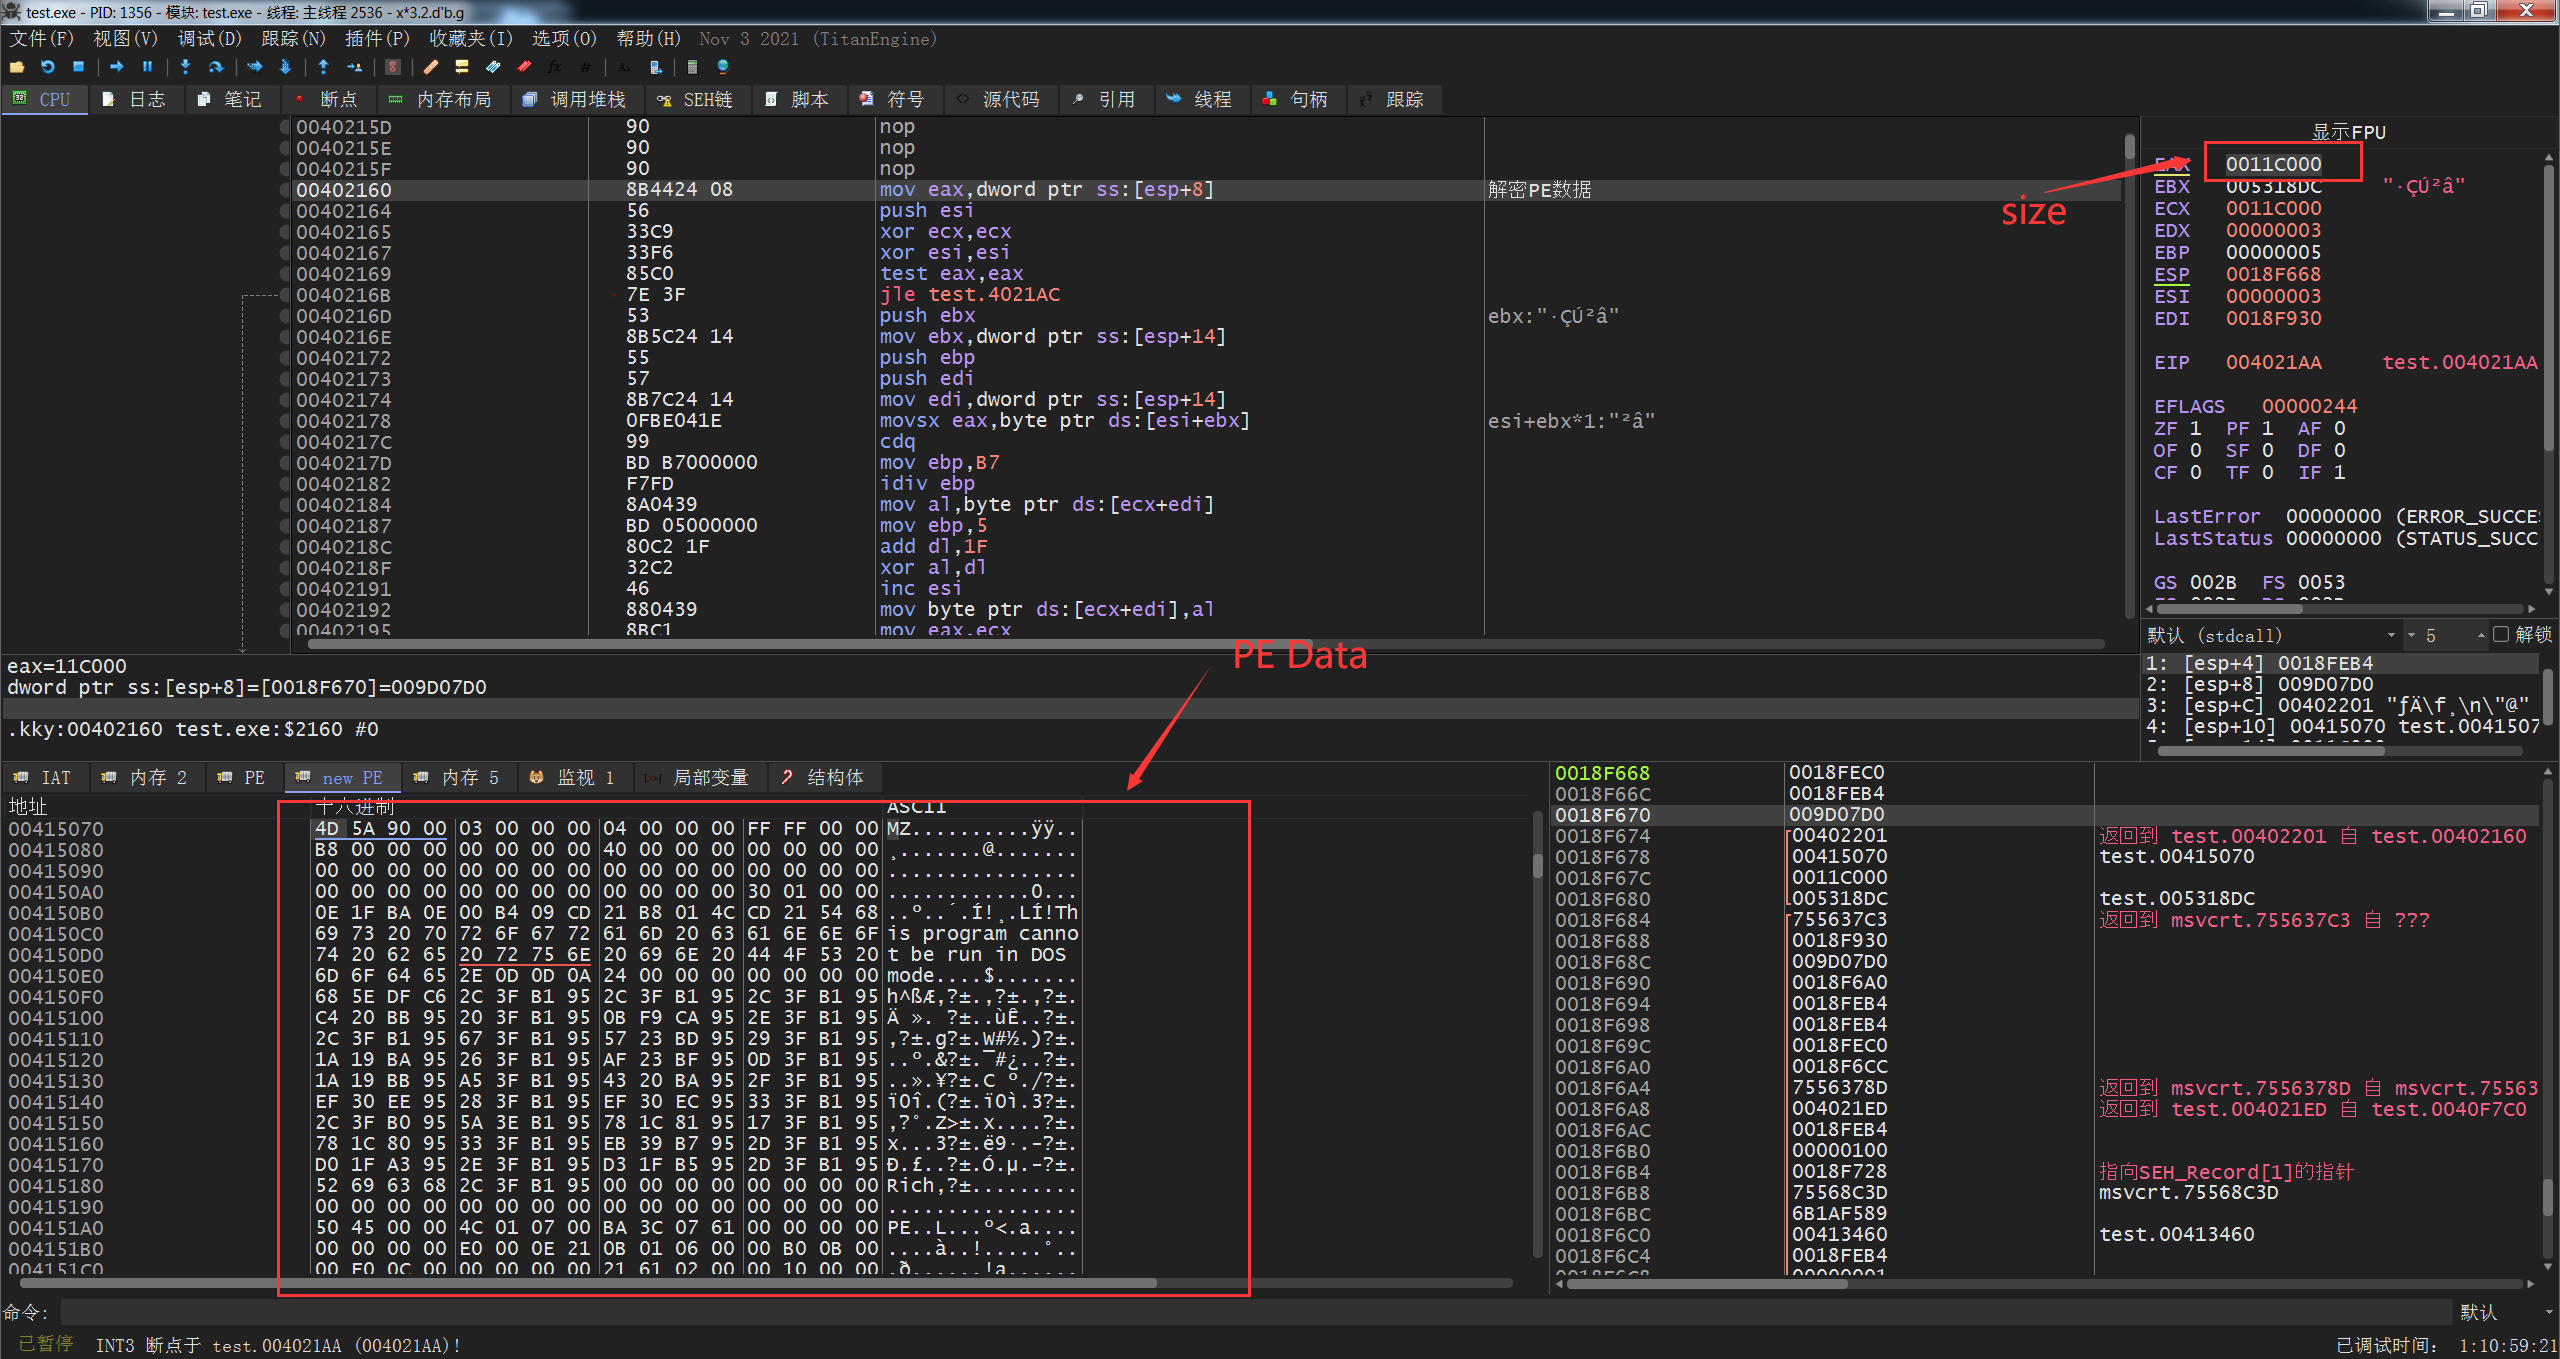Open the 文件(F) menu

click(x=42, y=39)
